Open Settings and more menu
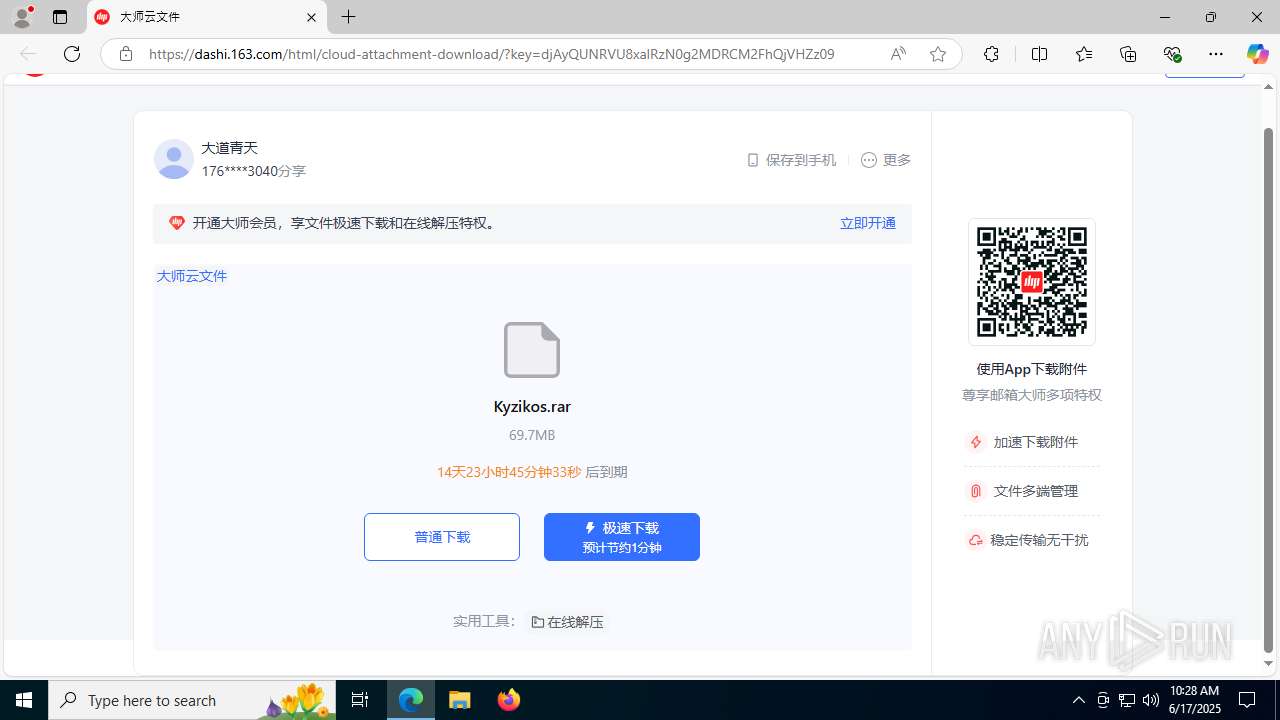The width and height of the screenshot is (1280, 720). click(1216, 54)
